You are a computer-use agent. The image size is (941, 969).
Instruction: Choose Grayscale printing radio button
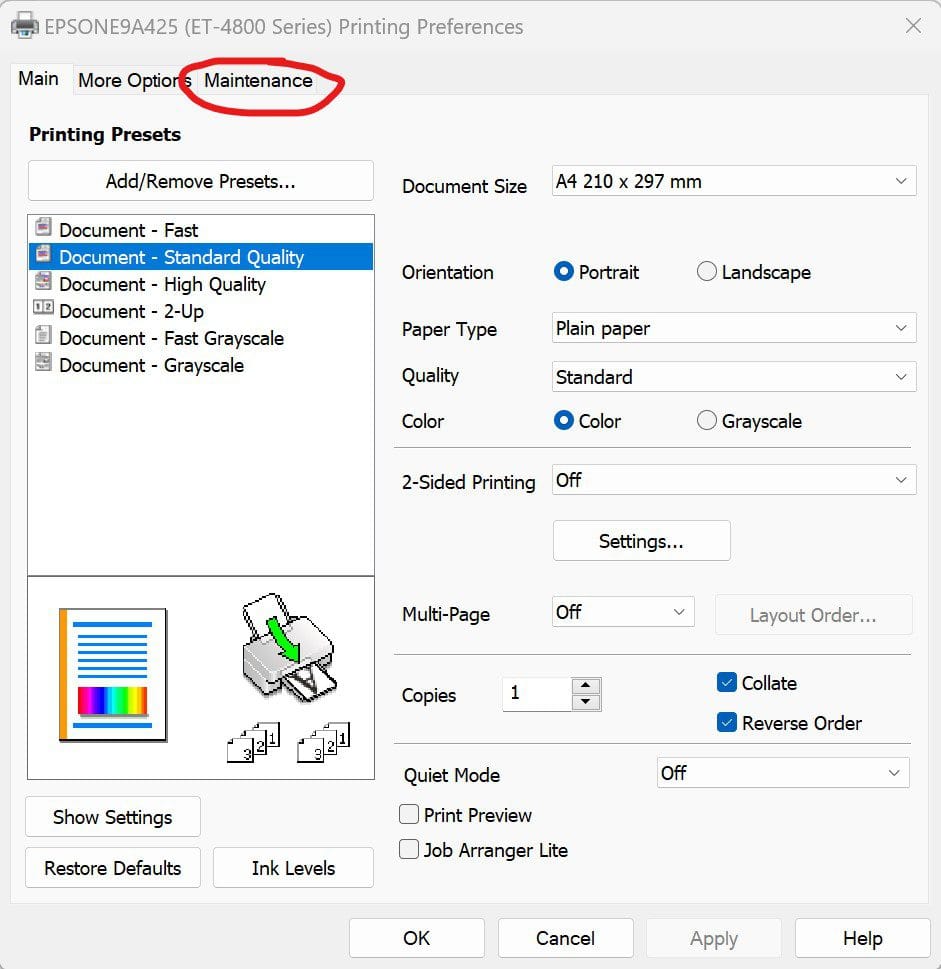point(707,420)
